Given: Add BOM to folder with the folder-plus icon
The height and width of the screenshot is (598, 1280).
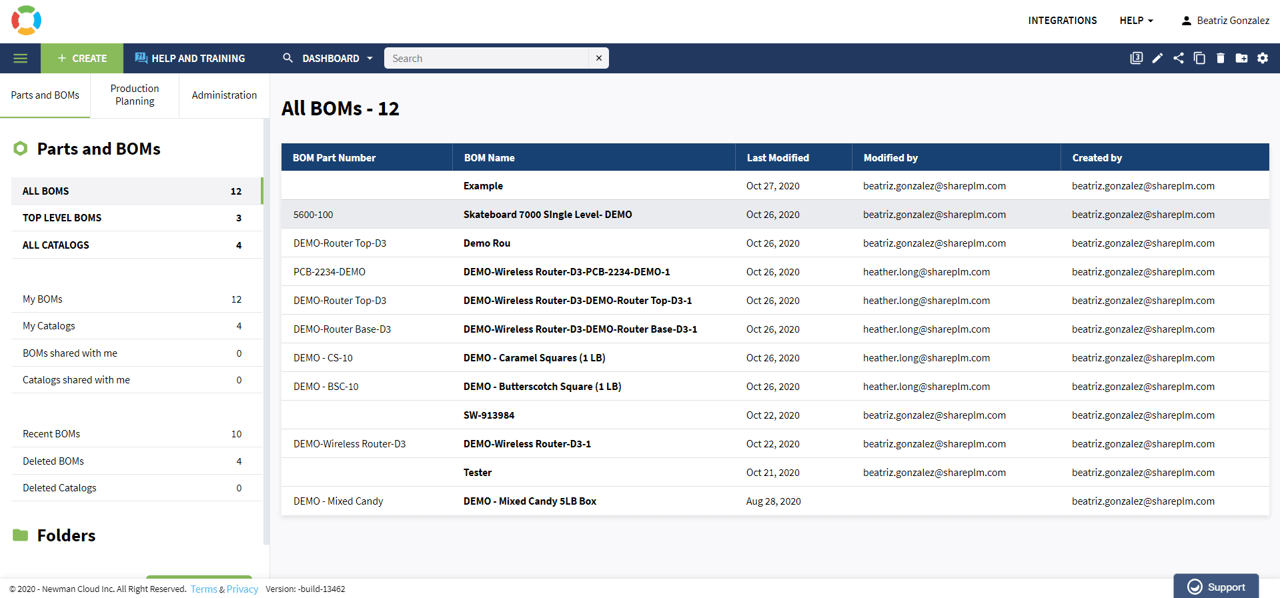Looking at the screenshot, I should click(x=1241, y=58).
